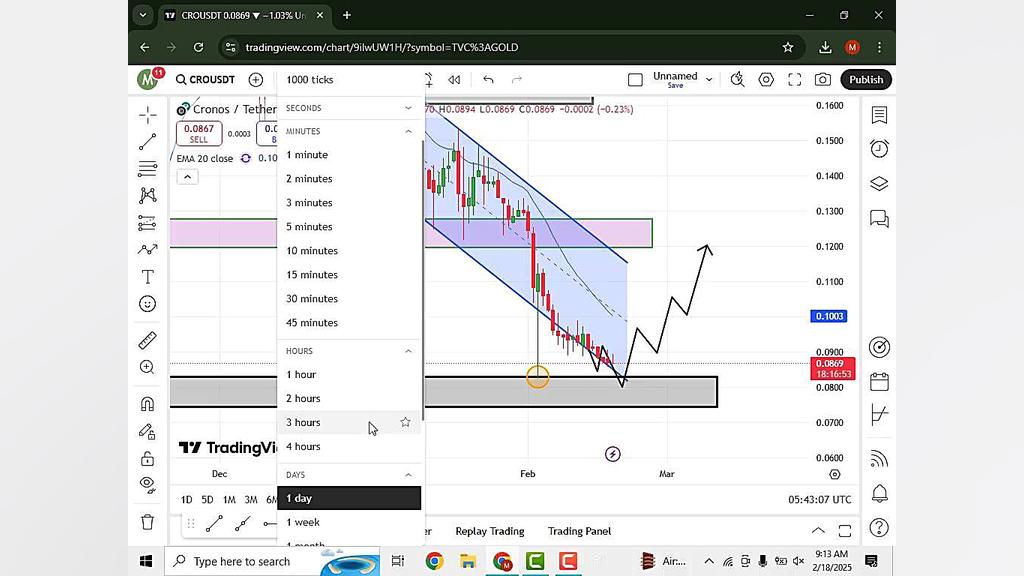The image size is (1024, 576).
Task: Toggle magnet mode for drawings
Action: tap(148, 404)
